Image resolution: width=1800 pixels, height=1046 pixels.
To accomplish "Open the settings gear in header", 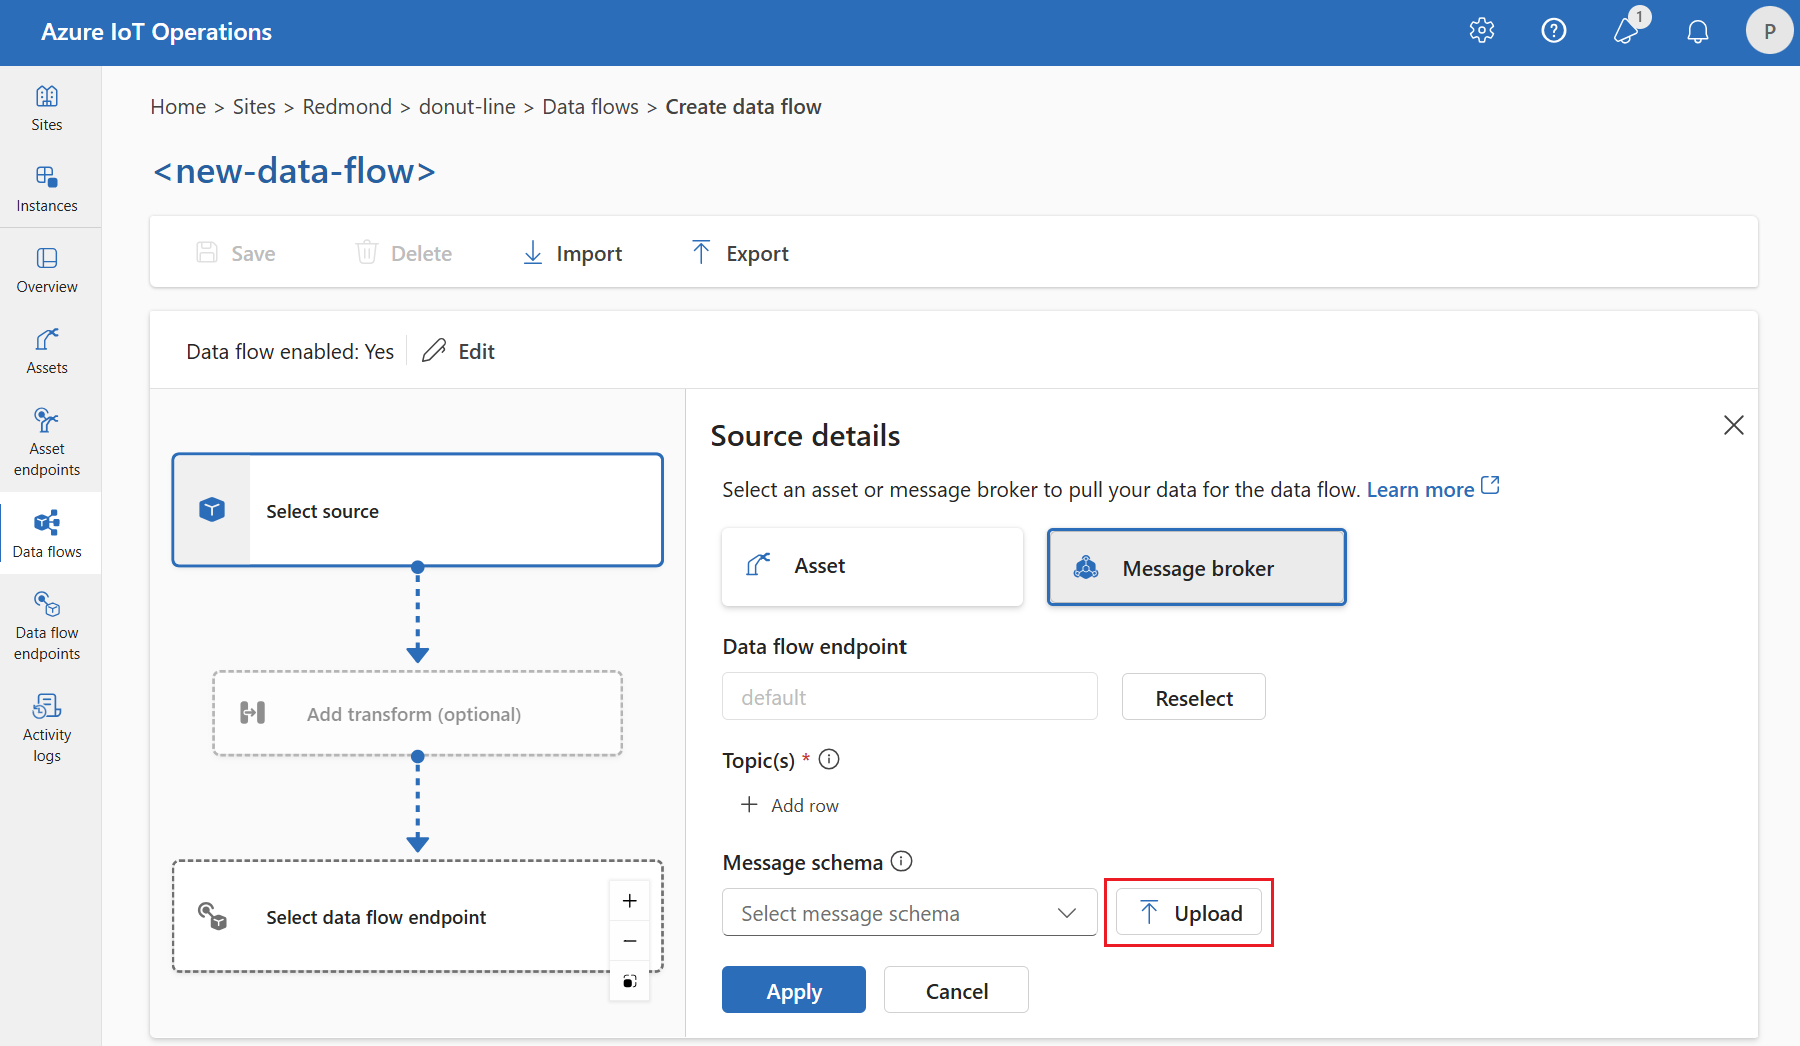I will pos(1482,31).
